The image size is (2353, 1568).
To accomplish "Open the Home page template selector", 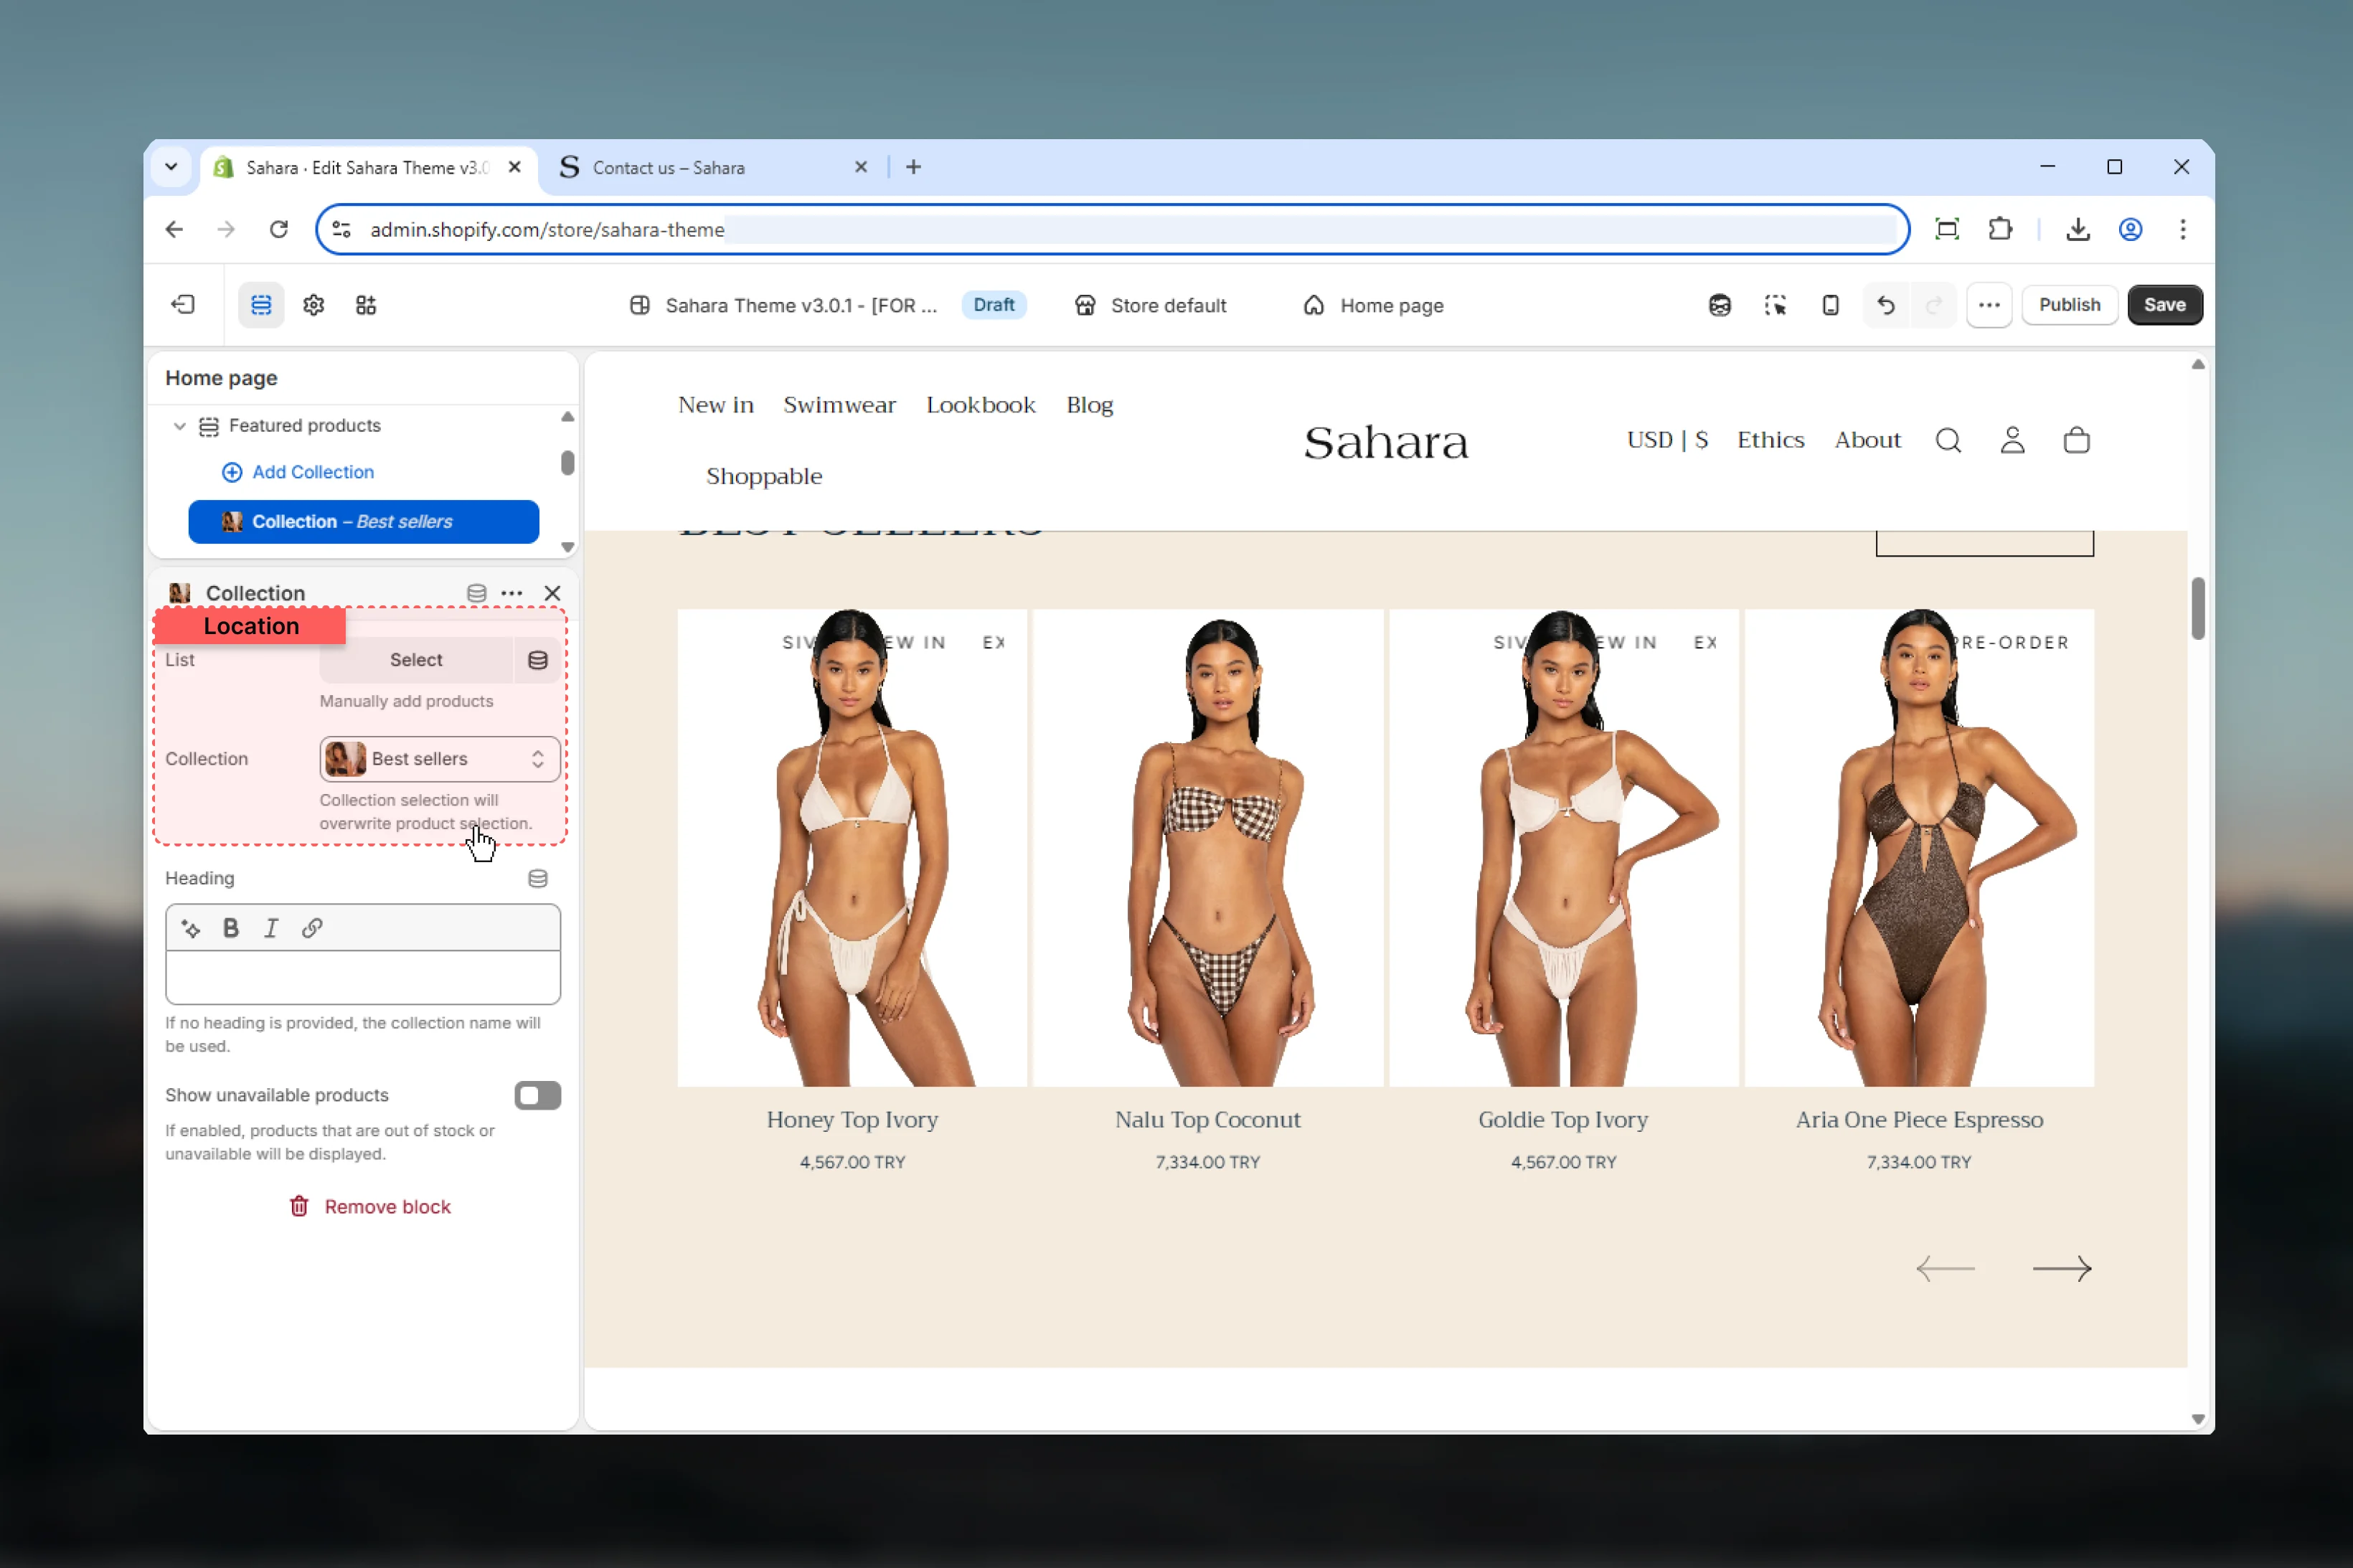I will click(x=1373, y=305).
